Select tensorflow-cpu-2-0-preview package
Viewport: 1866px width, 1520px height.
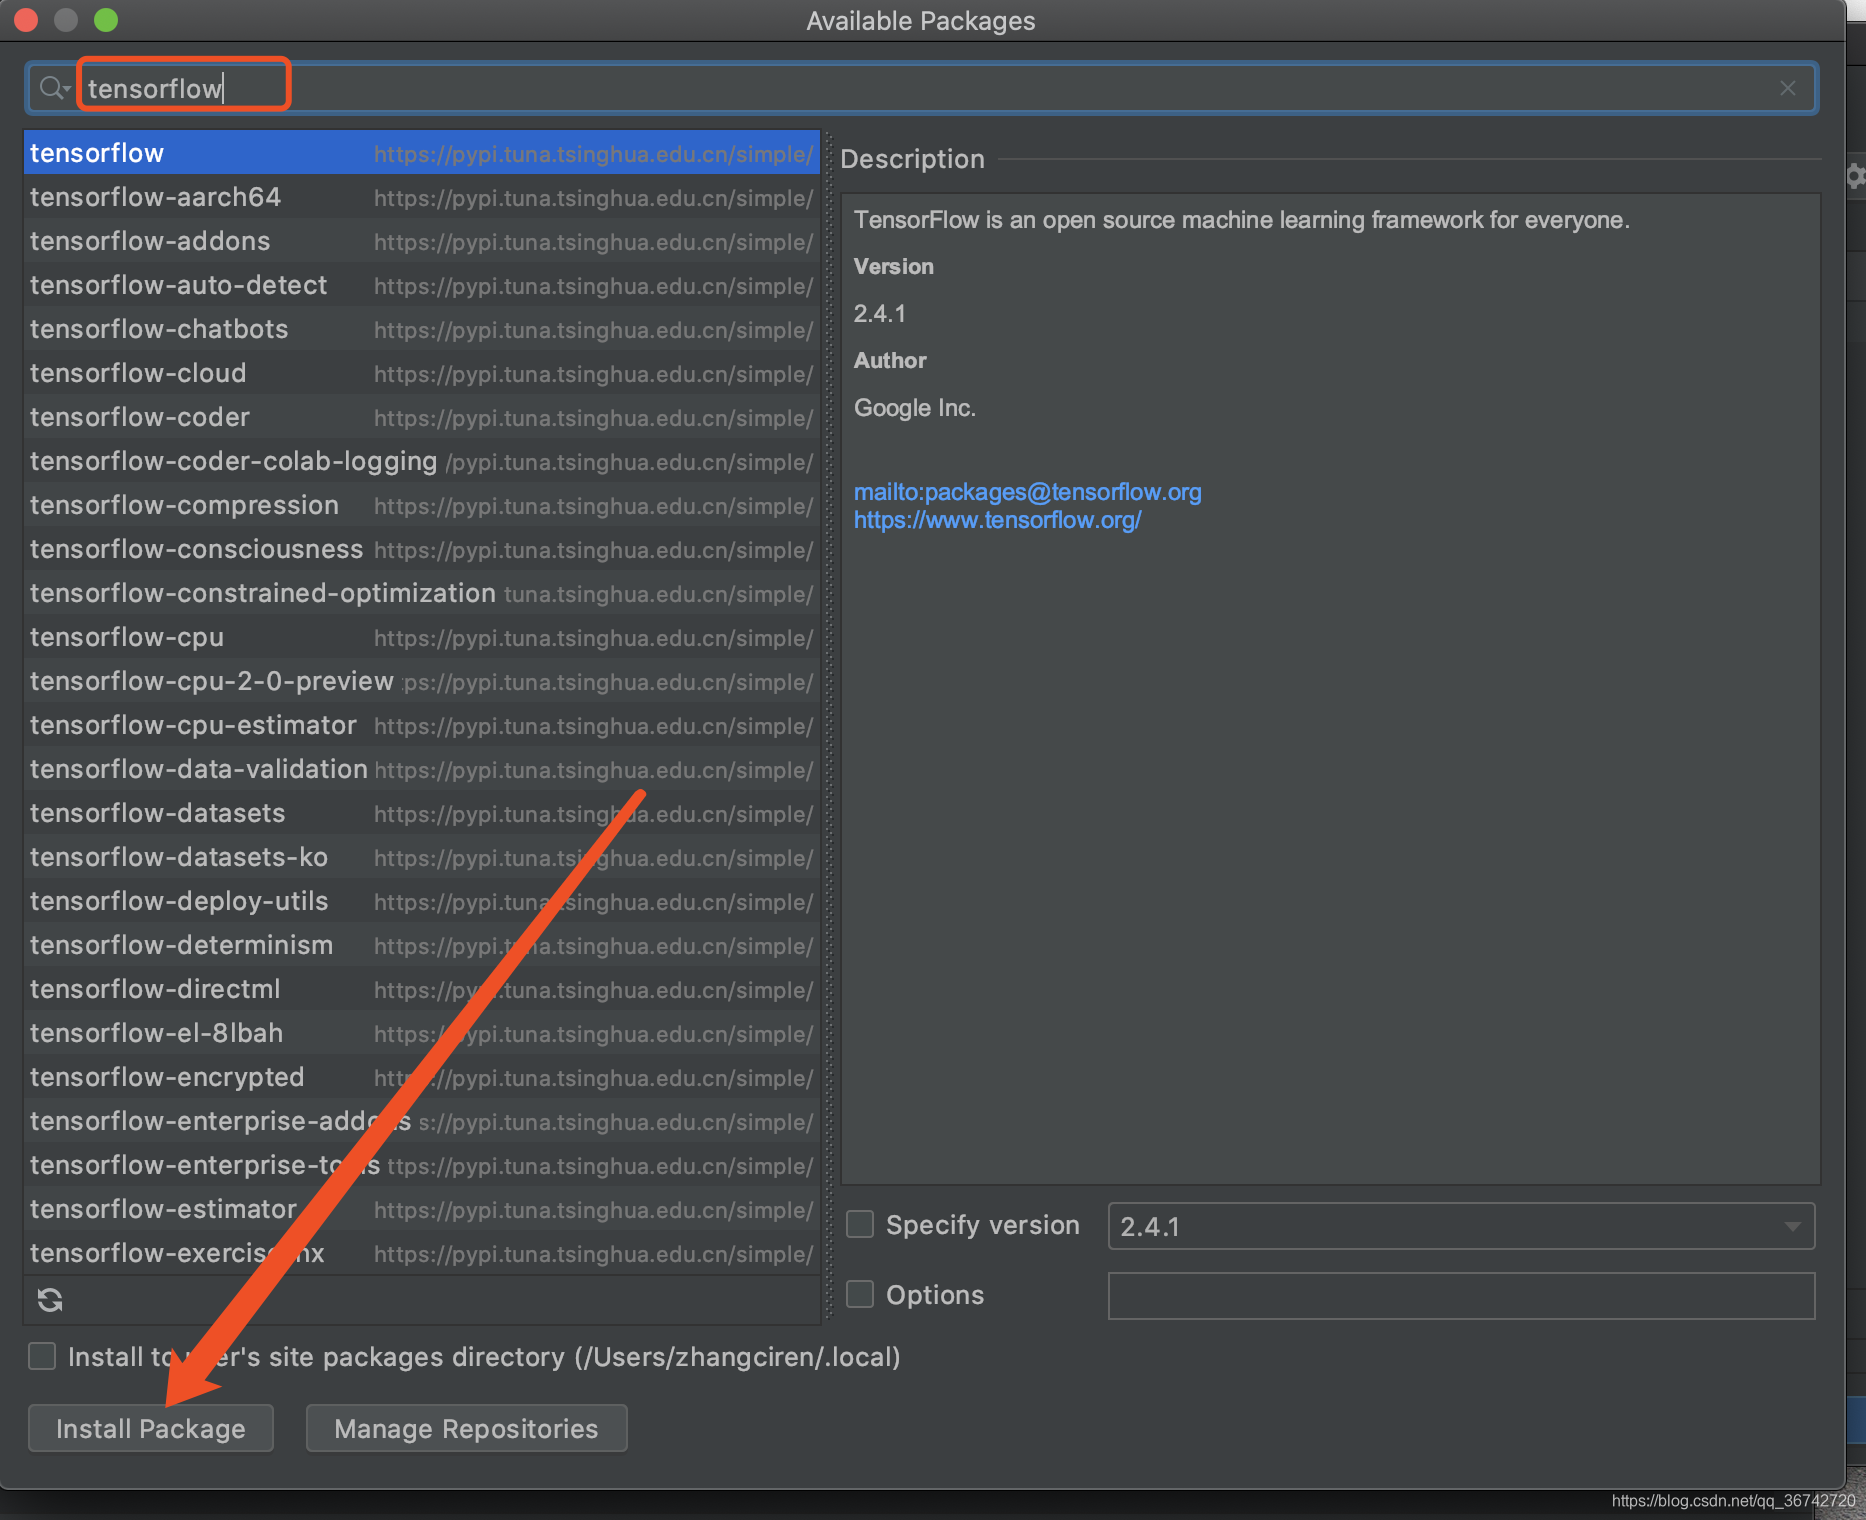[422, 681]
